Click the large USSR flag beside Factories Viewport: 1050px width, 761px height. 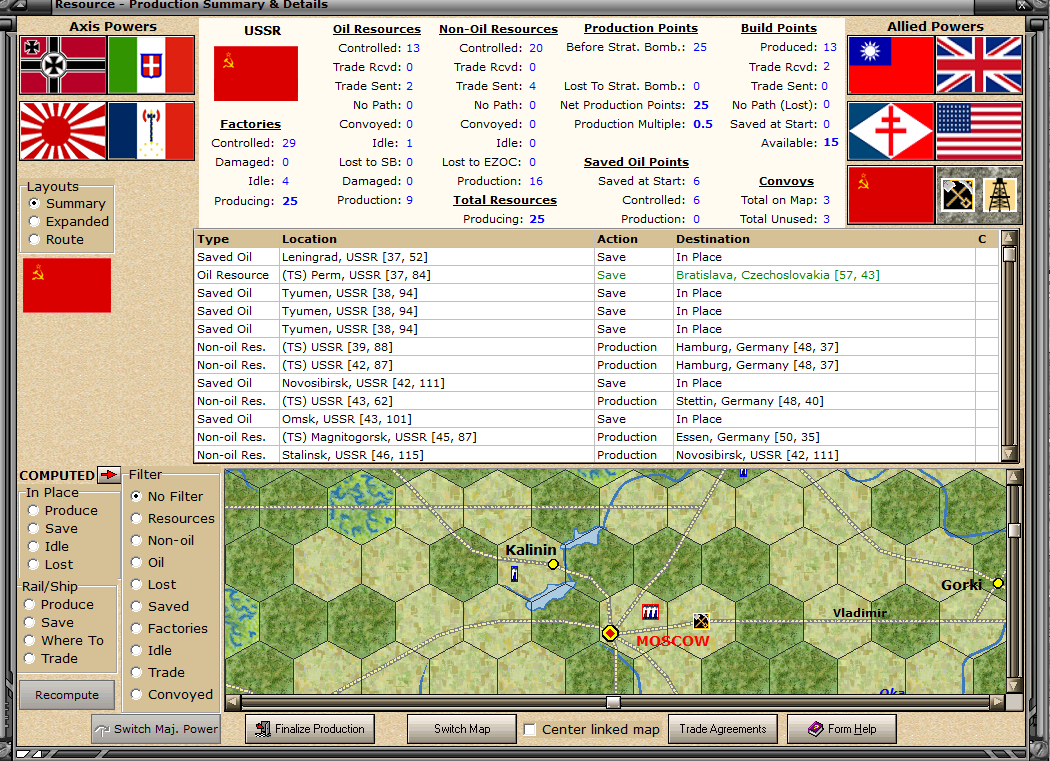pyautogui.click(x=256, y=73)
